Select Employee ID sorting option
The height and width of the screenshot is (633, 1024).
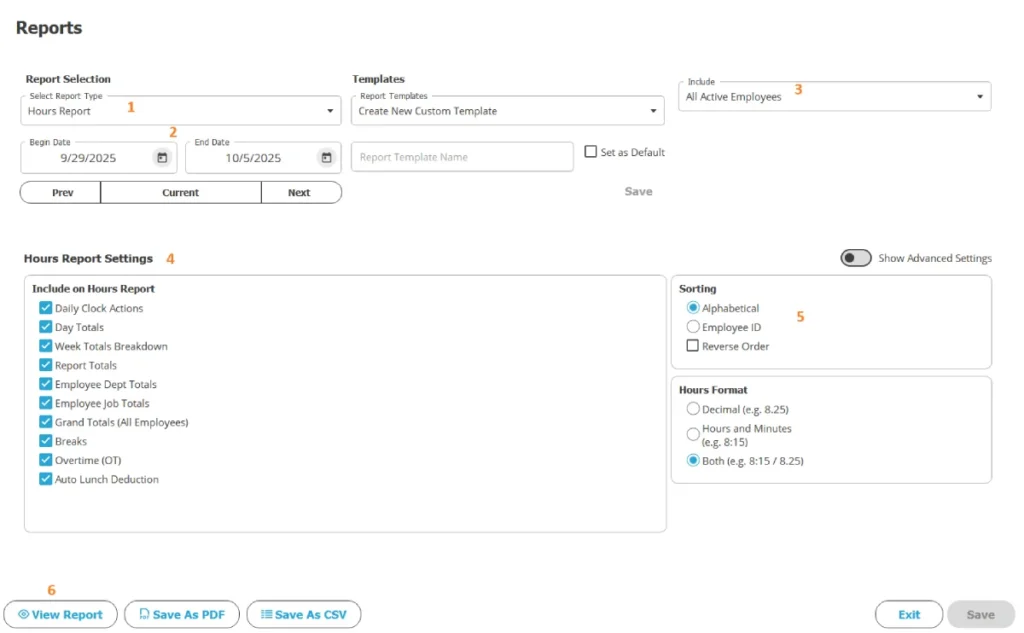(693, 327)
